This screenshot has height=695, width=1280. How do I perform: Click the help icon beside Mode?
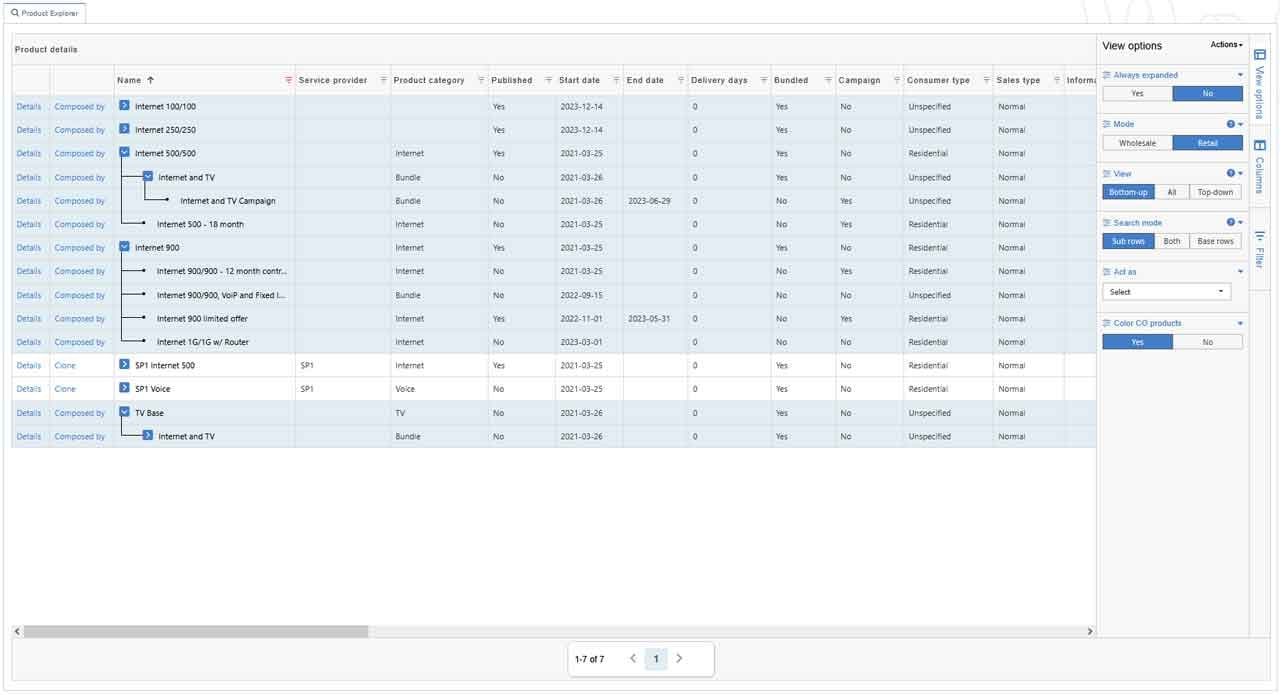click(x=1231, y=124)
